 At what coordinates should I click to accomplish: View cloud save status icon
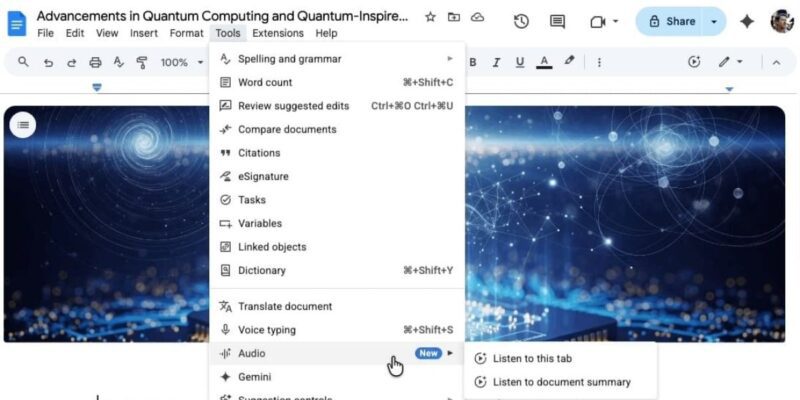click(x=477, y=17)
